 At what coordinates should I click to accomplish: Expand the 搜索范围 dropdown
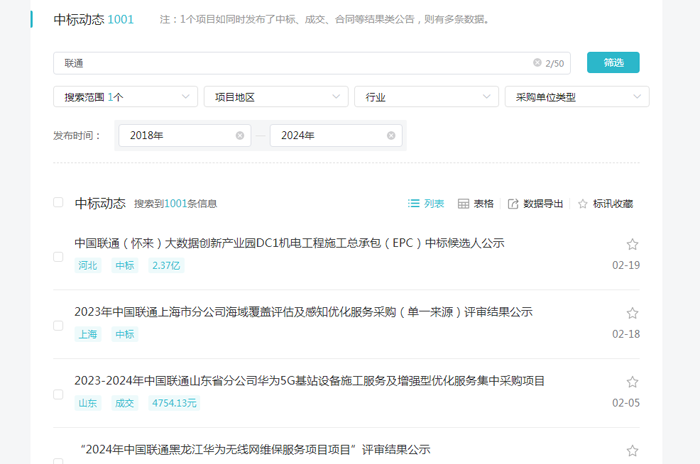125,97
